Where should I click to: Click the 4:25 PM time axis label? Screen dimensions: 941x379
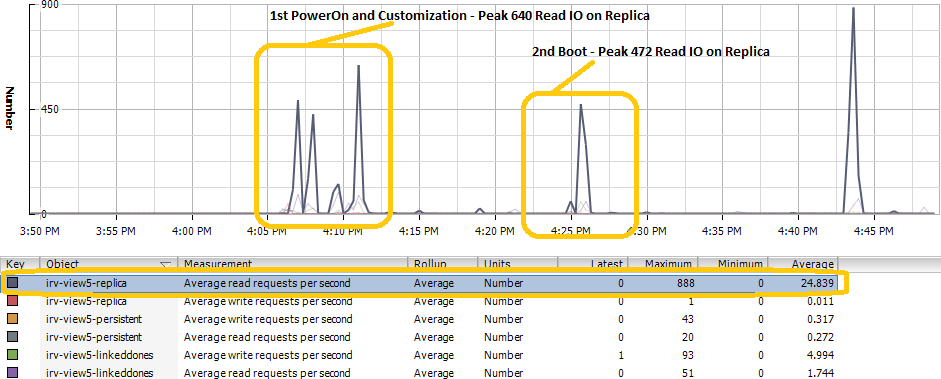point(570,230)
